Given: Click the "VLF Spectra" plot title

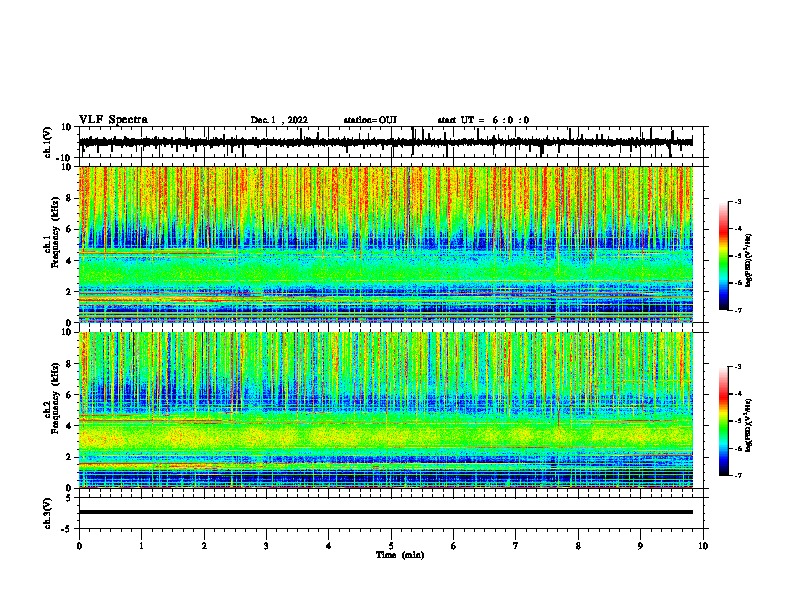Looking at the screenshot, I should click(x=113, y=120).
